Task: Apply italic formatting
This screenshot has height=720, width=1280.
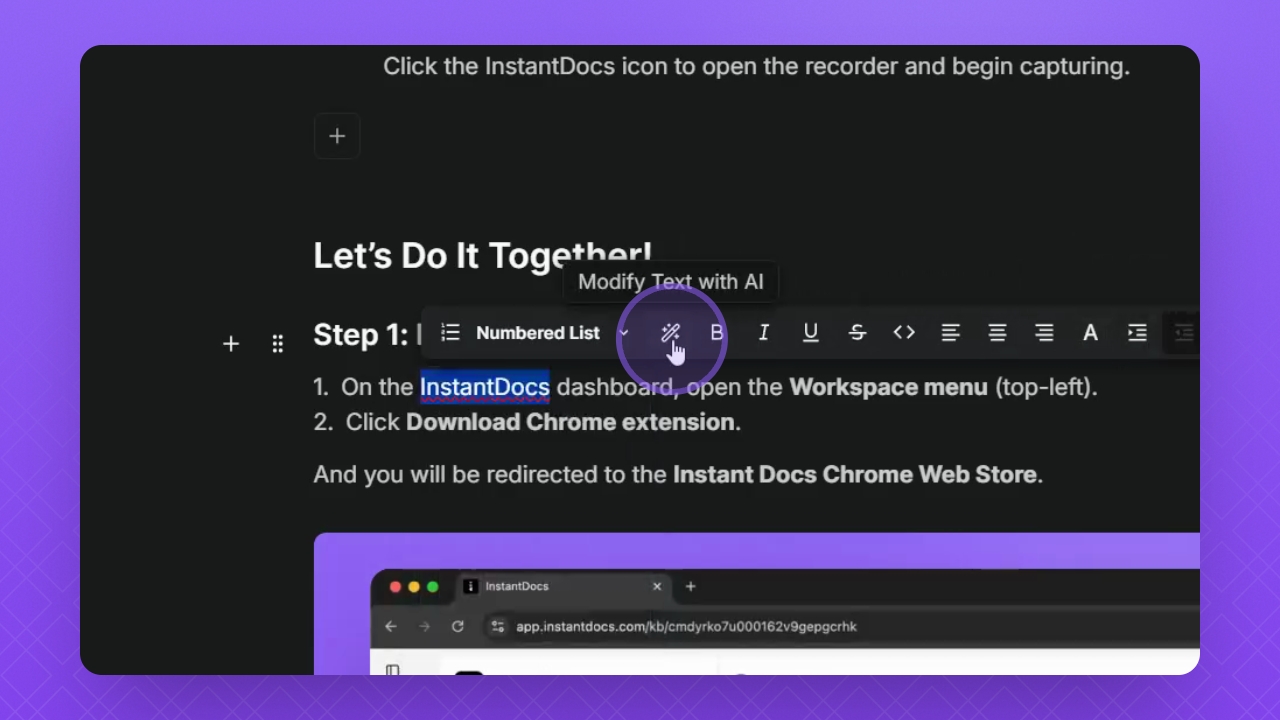Action: (764, 333)
